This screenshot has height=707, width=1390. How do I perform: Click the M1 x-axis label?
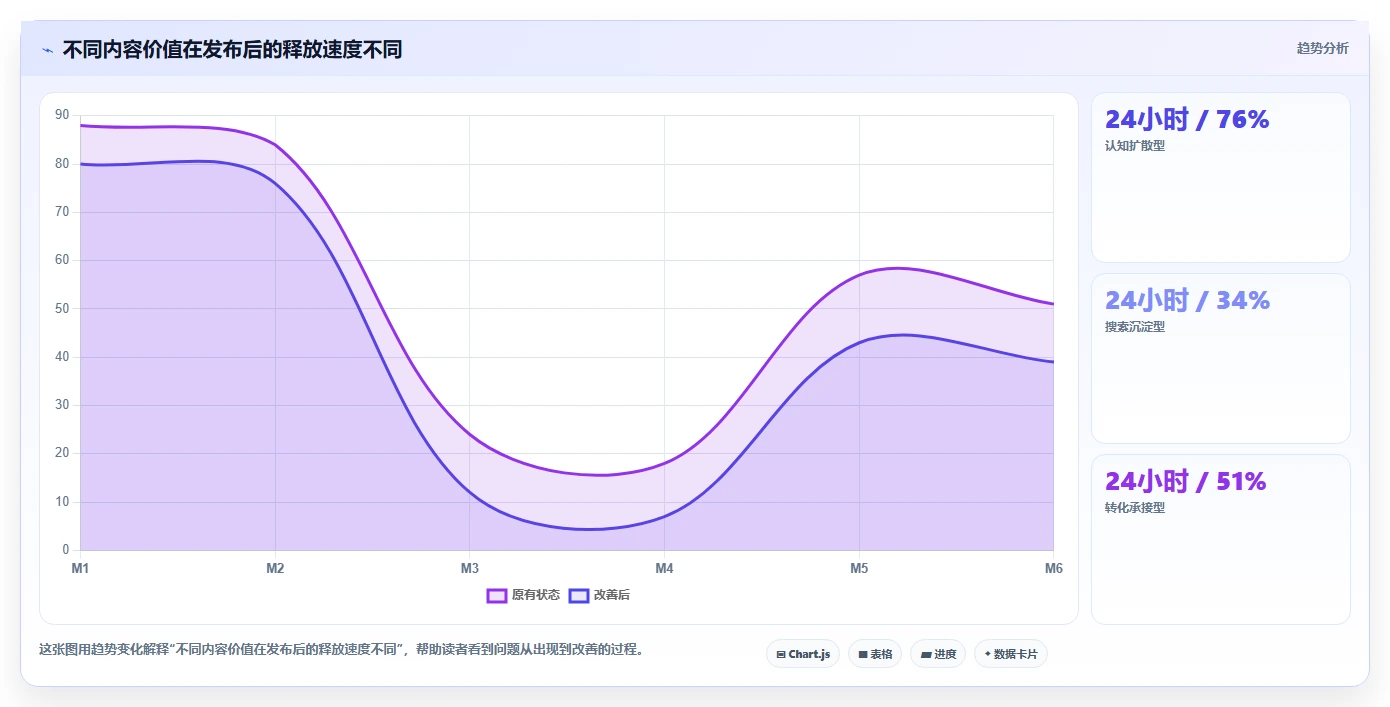tap(80, 568)
